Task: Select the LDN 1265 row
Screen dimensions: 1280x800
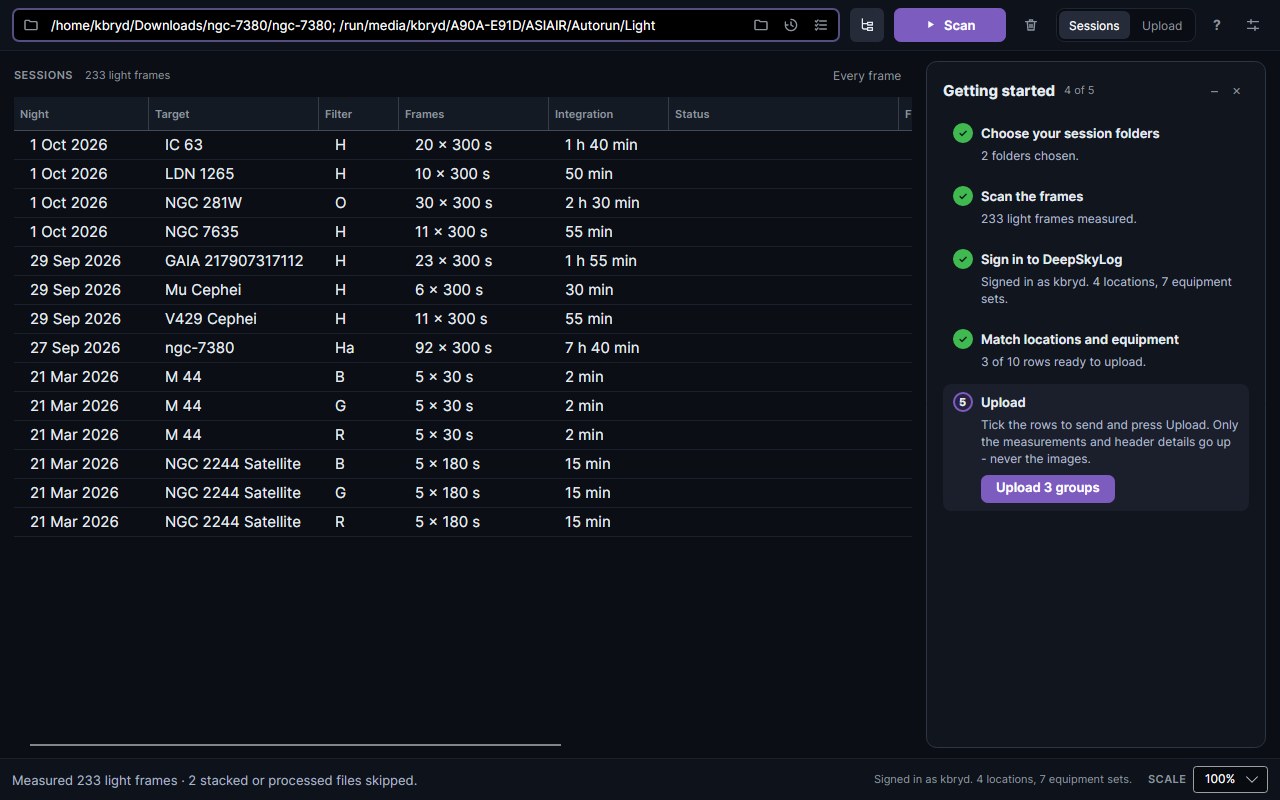Action: (x=463, y=174)
